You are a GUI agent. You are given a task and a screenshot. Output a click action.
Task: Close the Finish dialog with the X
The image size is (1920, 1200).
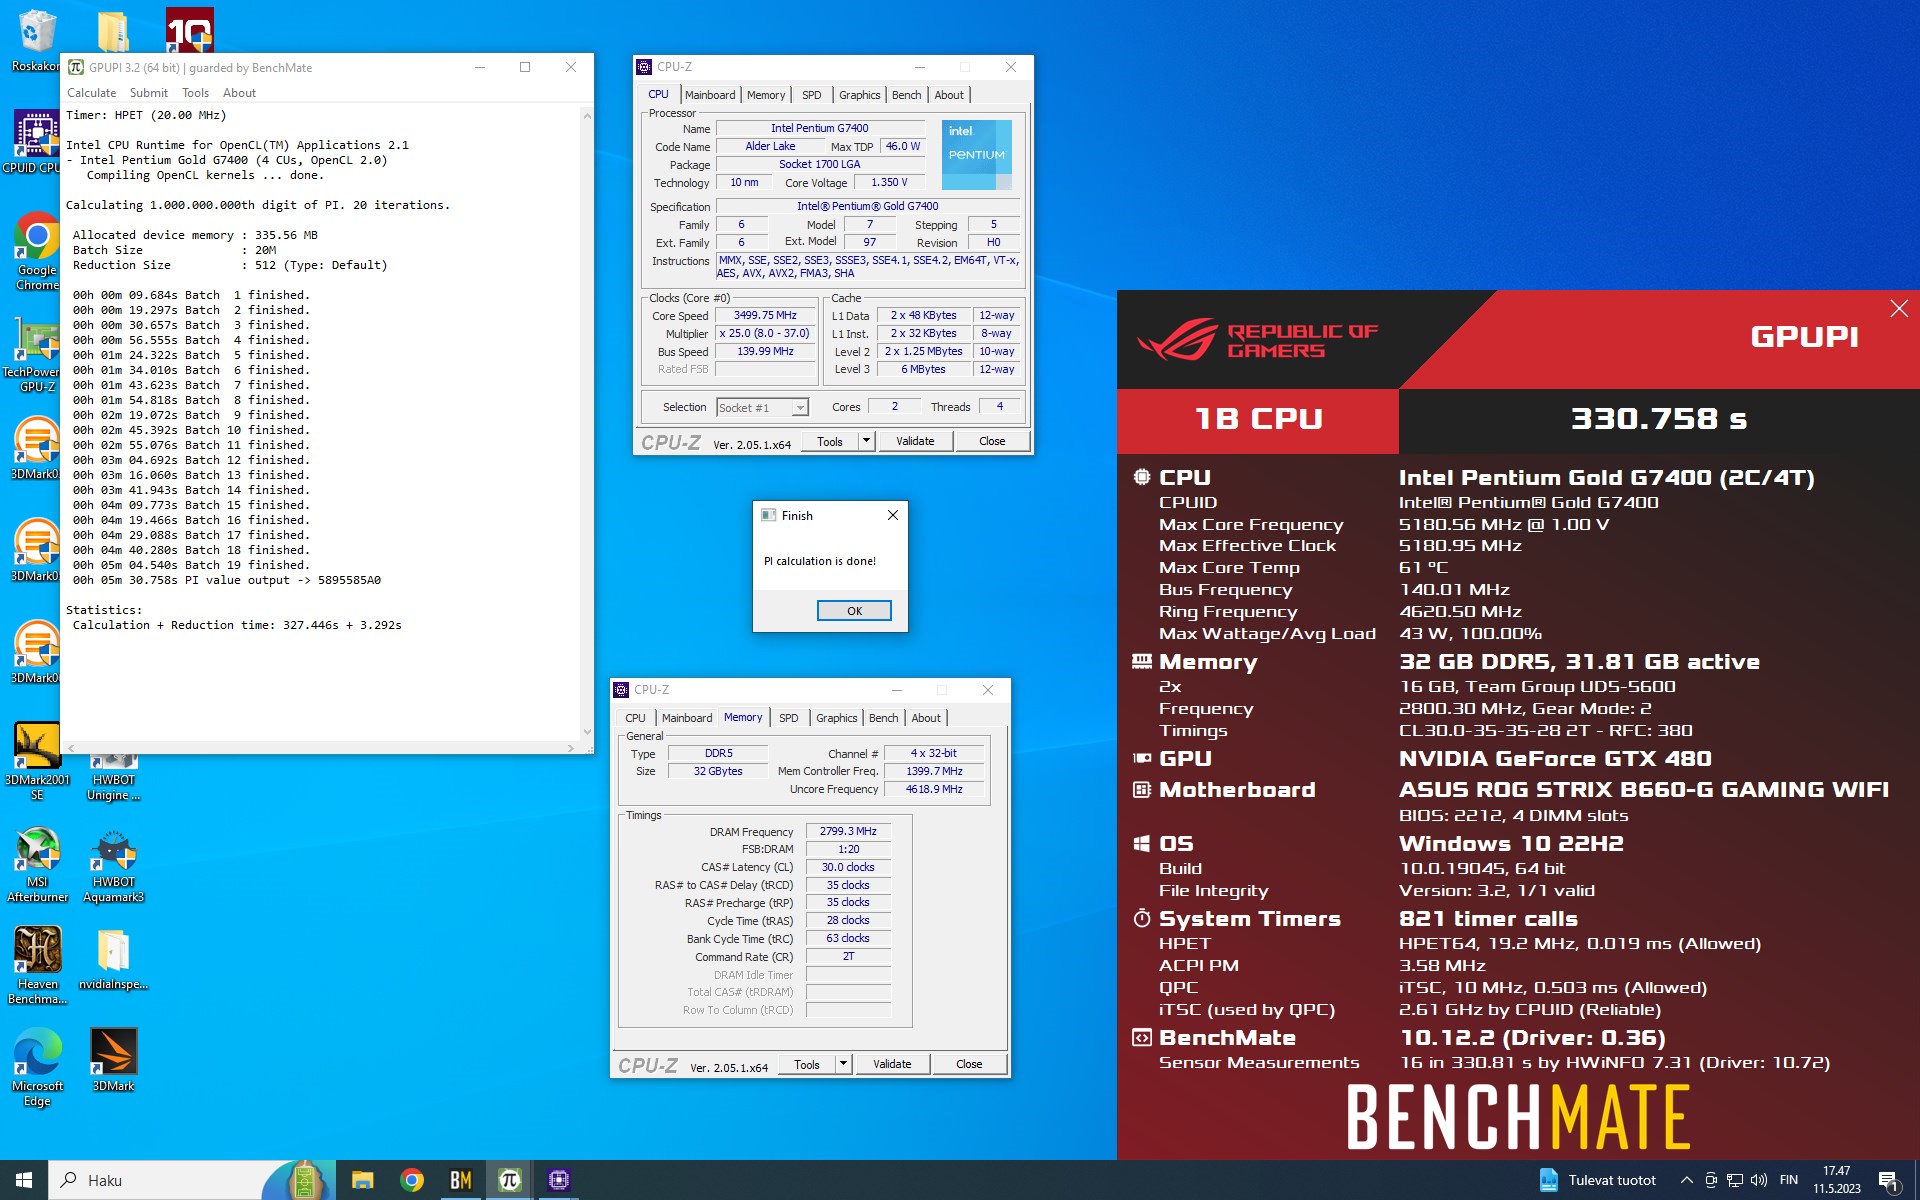893,515
